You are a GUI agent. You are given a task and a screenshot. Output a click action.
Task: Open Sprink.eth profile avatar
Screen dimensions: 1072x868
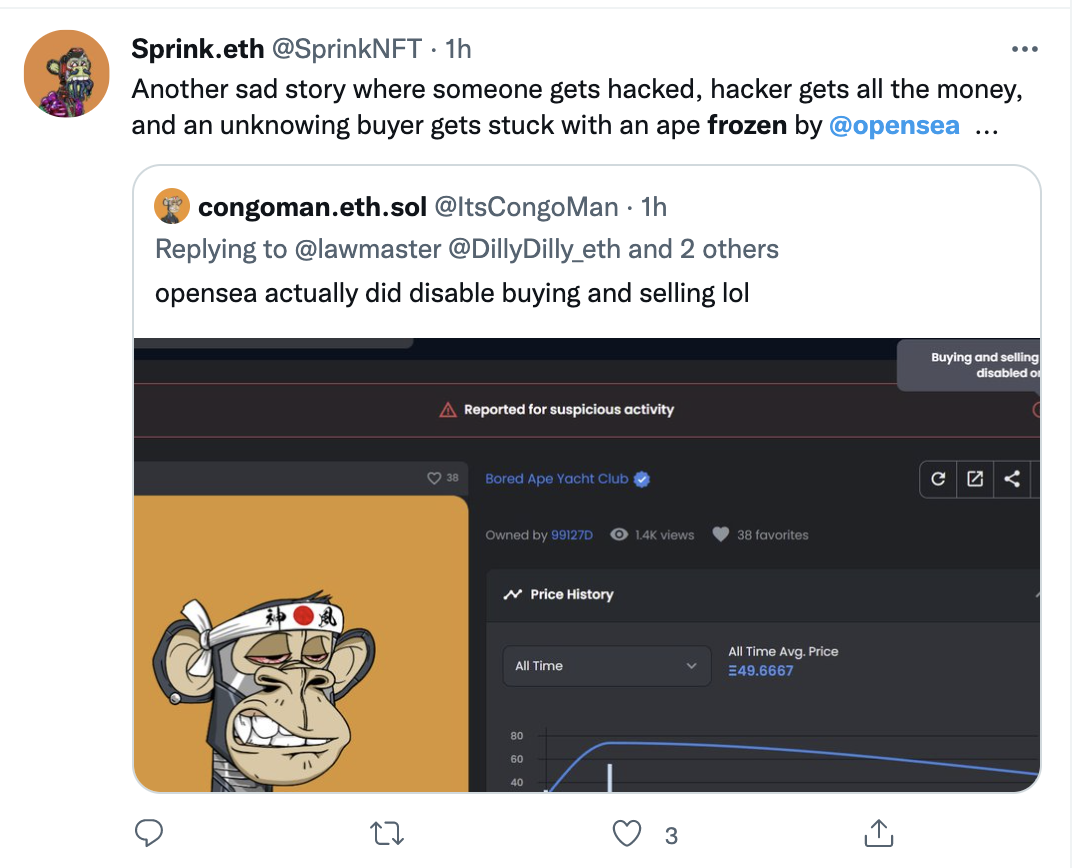(66, 73)
